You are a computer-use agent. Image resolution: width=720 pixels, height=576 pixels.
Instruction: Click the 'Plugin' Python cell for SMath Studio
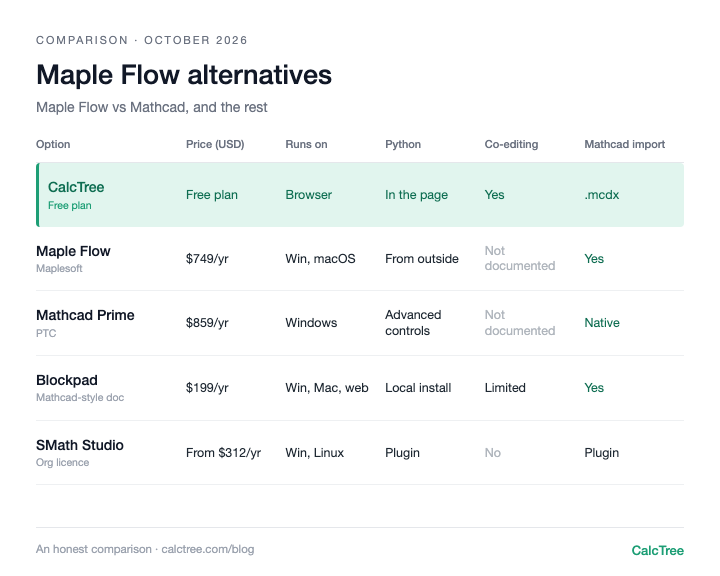(402, 453)
